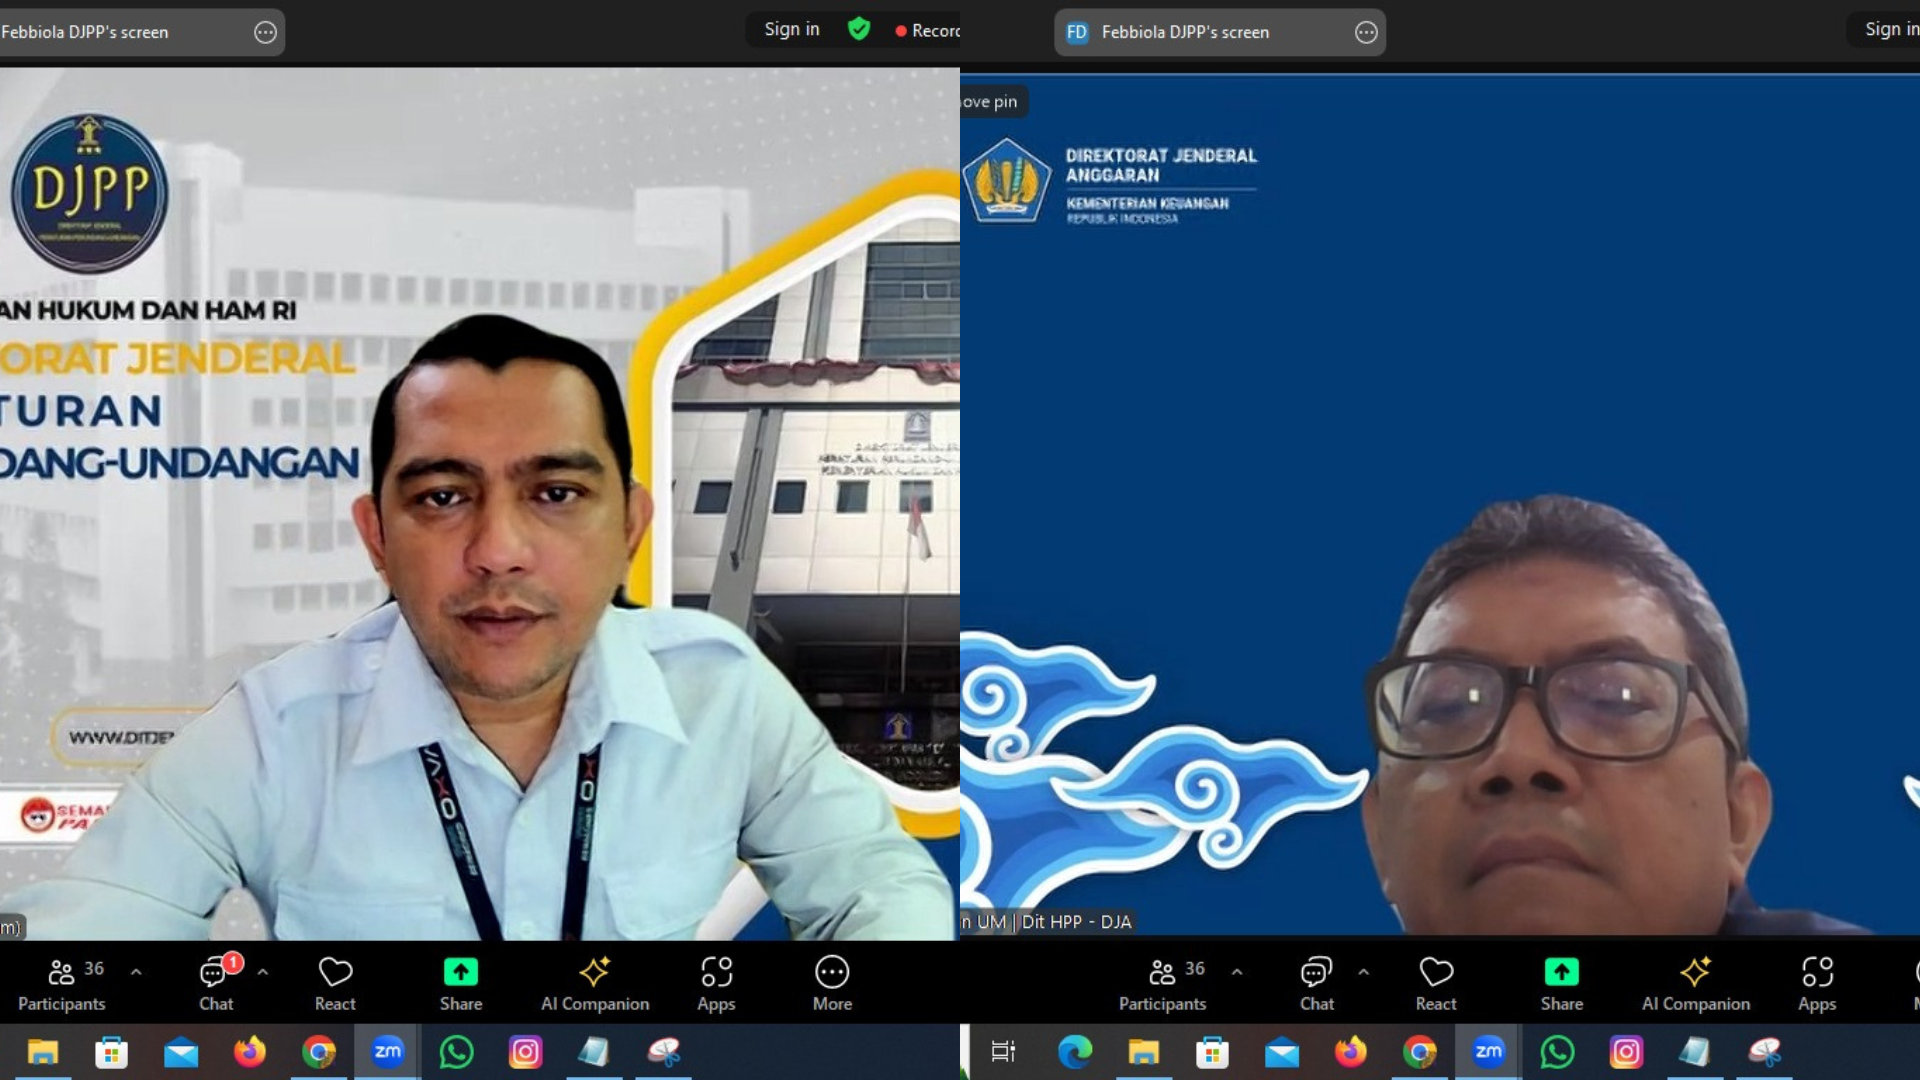The image size is (1920, 1080).
Task: Open Firefox on left taskbar
Action: pyautogui.click(x=250, y=1052)
